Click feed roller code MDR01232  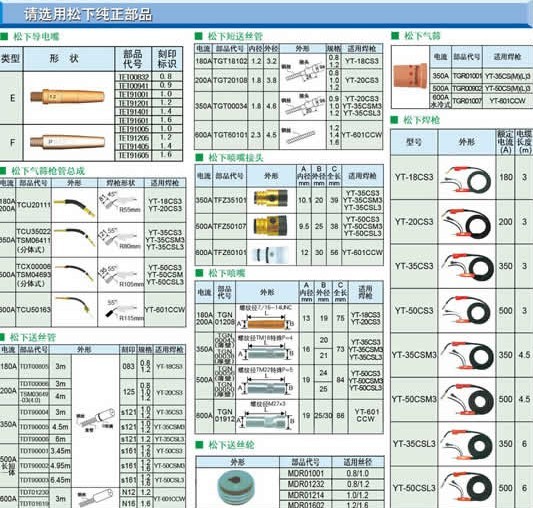306,484
